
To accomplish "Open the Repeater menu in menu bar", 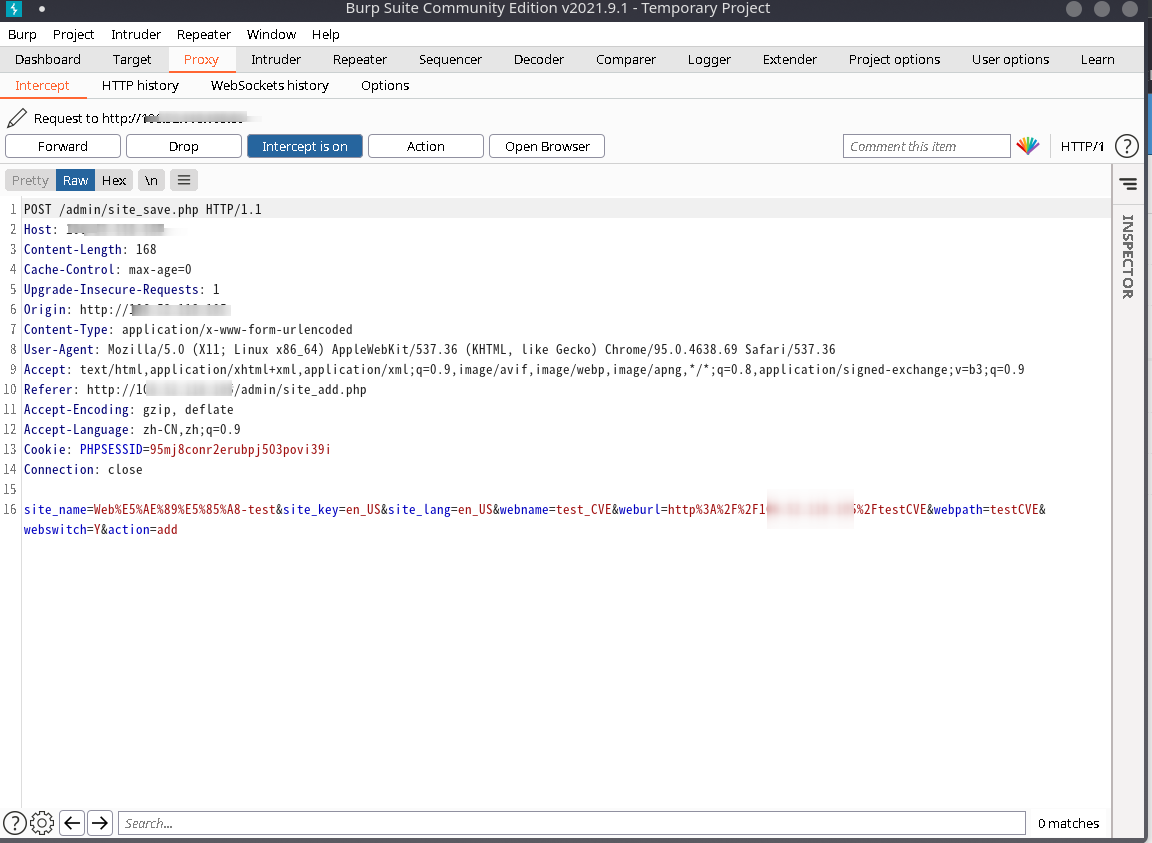I will tap(203, 34).
